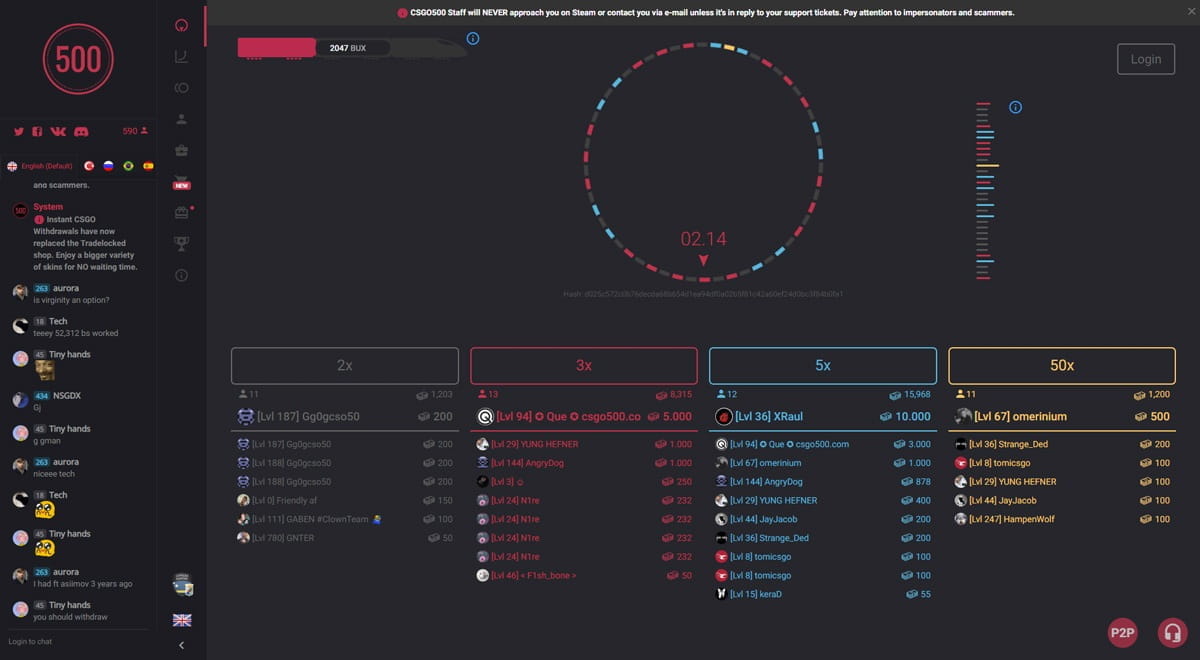This screenshot has width=1200, height=660.
Task: Click [Lvl 67] omerinium in 5x list
Action: click(x=823, y=463)
